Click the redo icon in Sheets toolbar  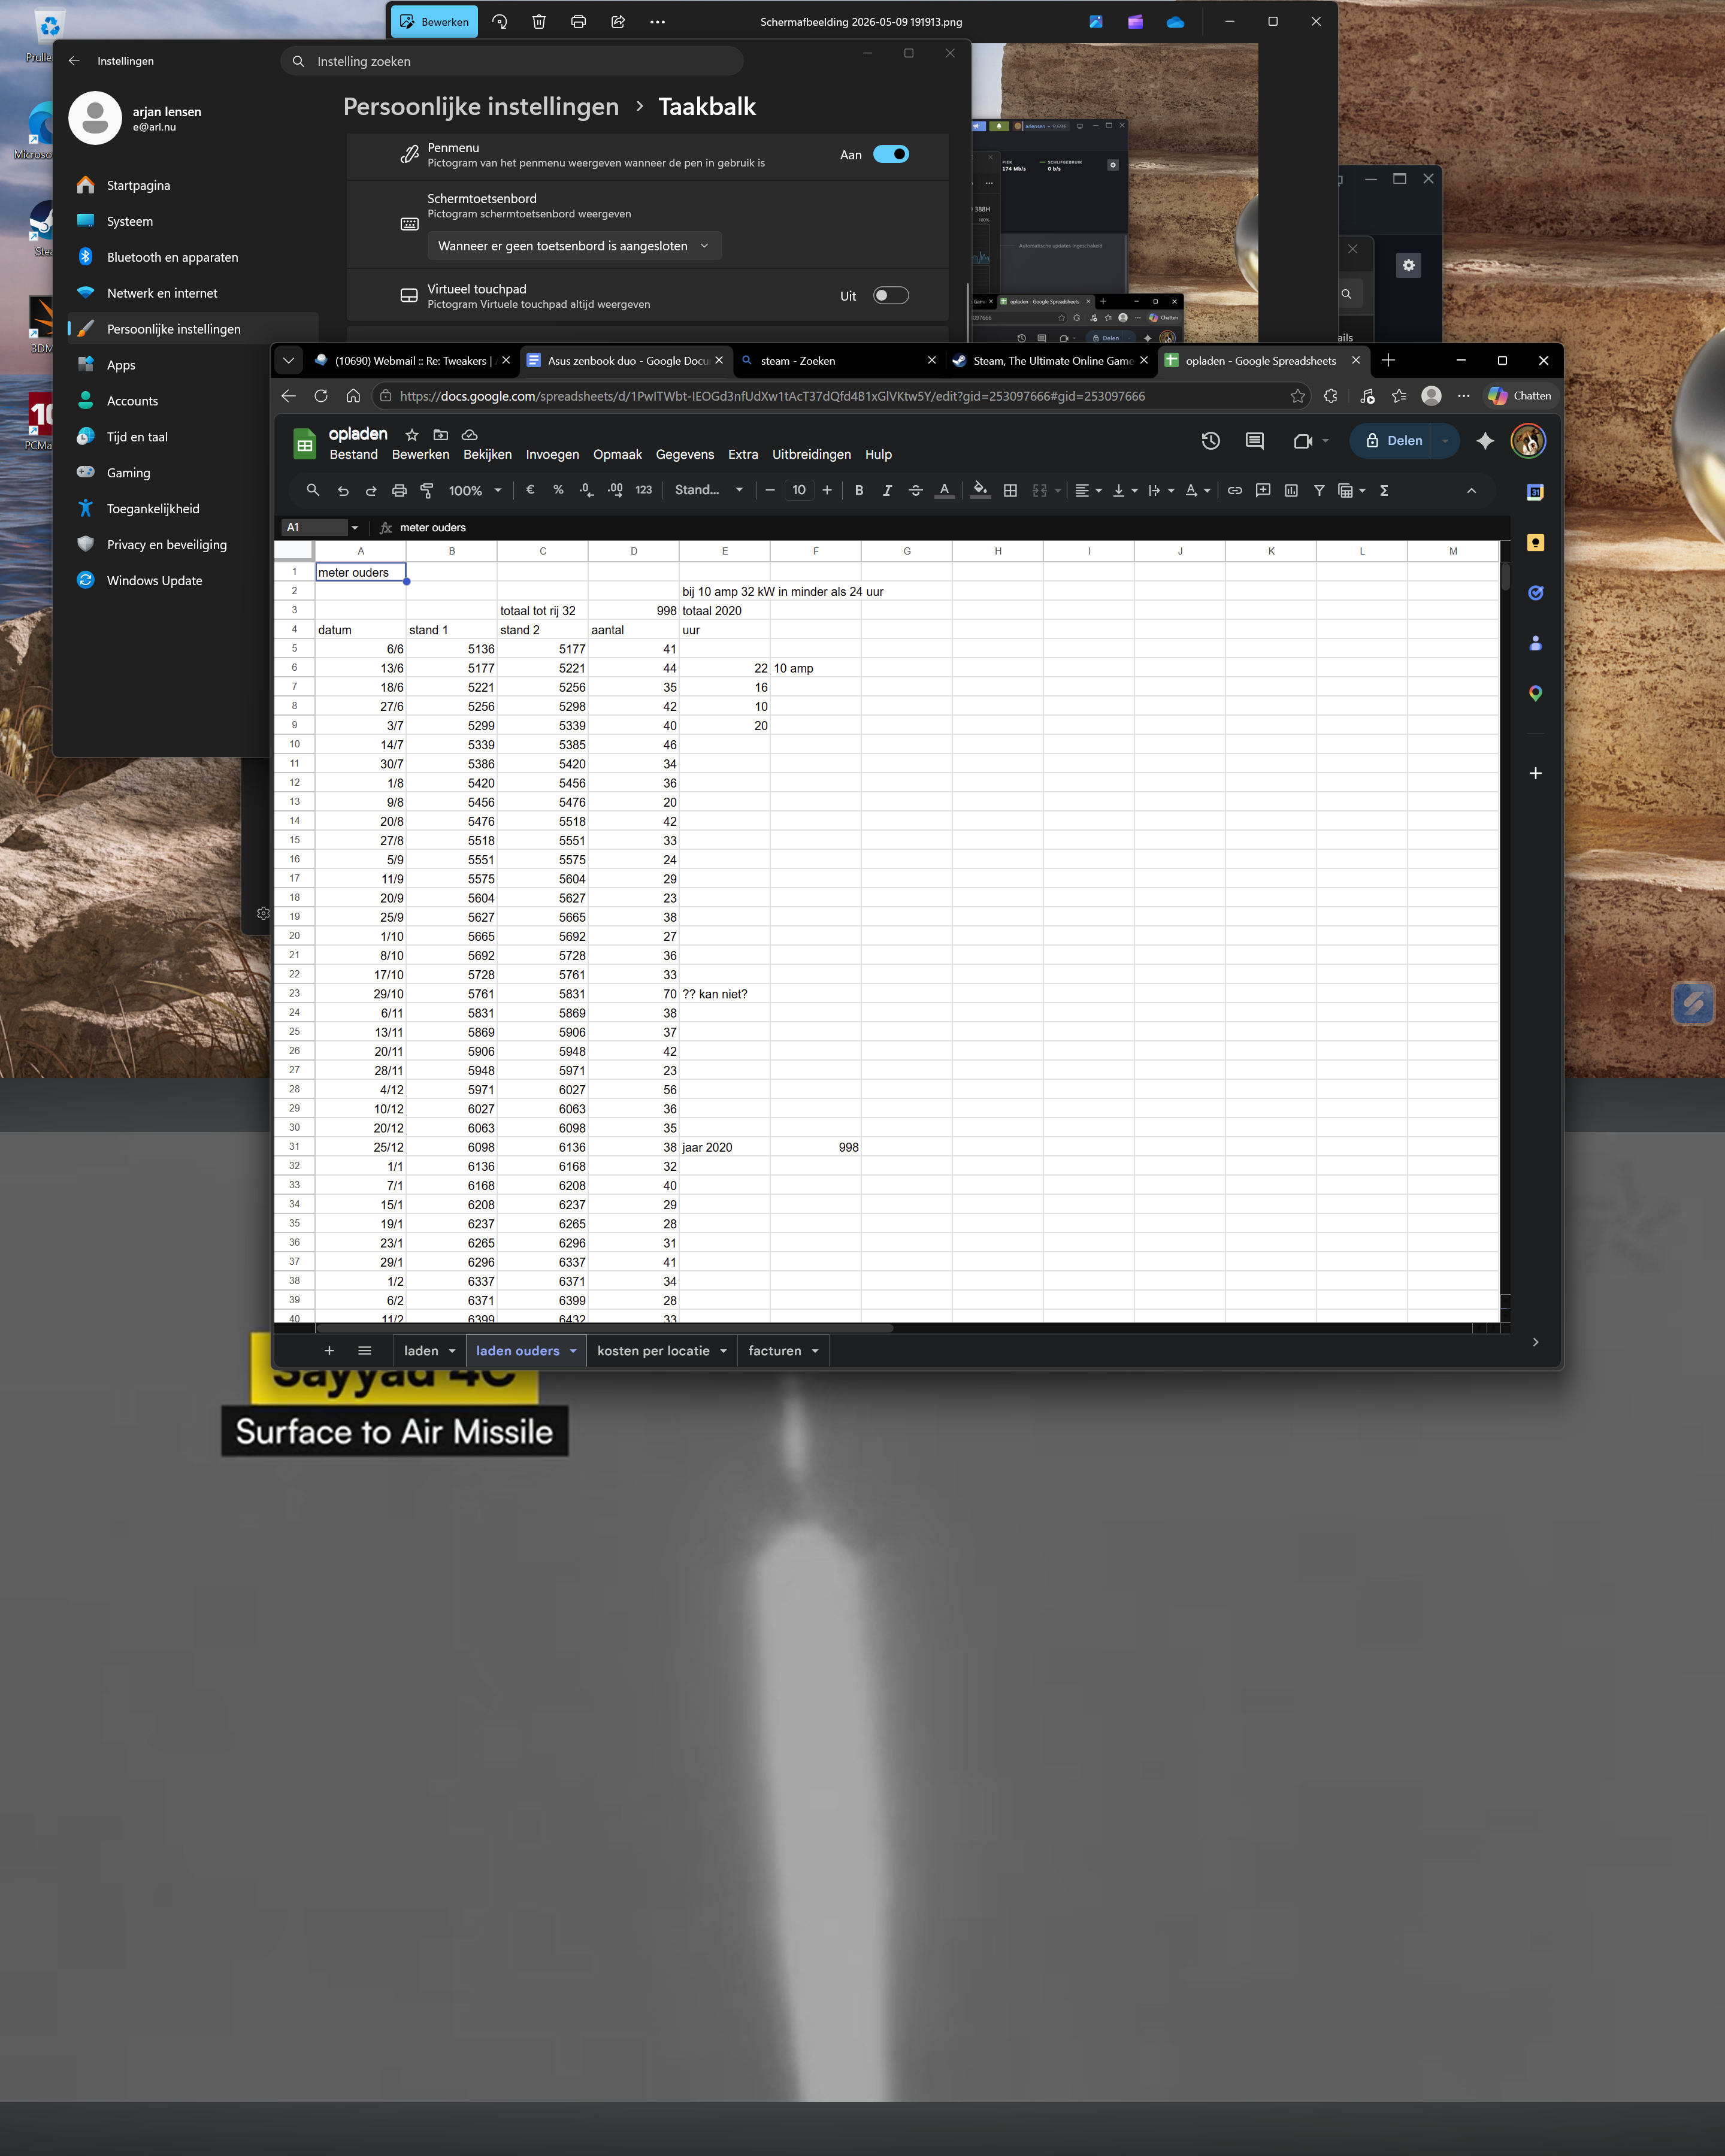point(371,490)
